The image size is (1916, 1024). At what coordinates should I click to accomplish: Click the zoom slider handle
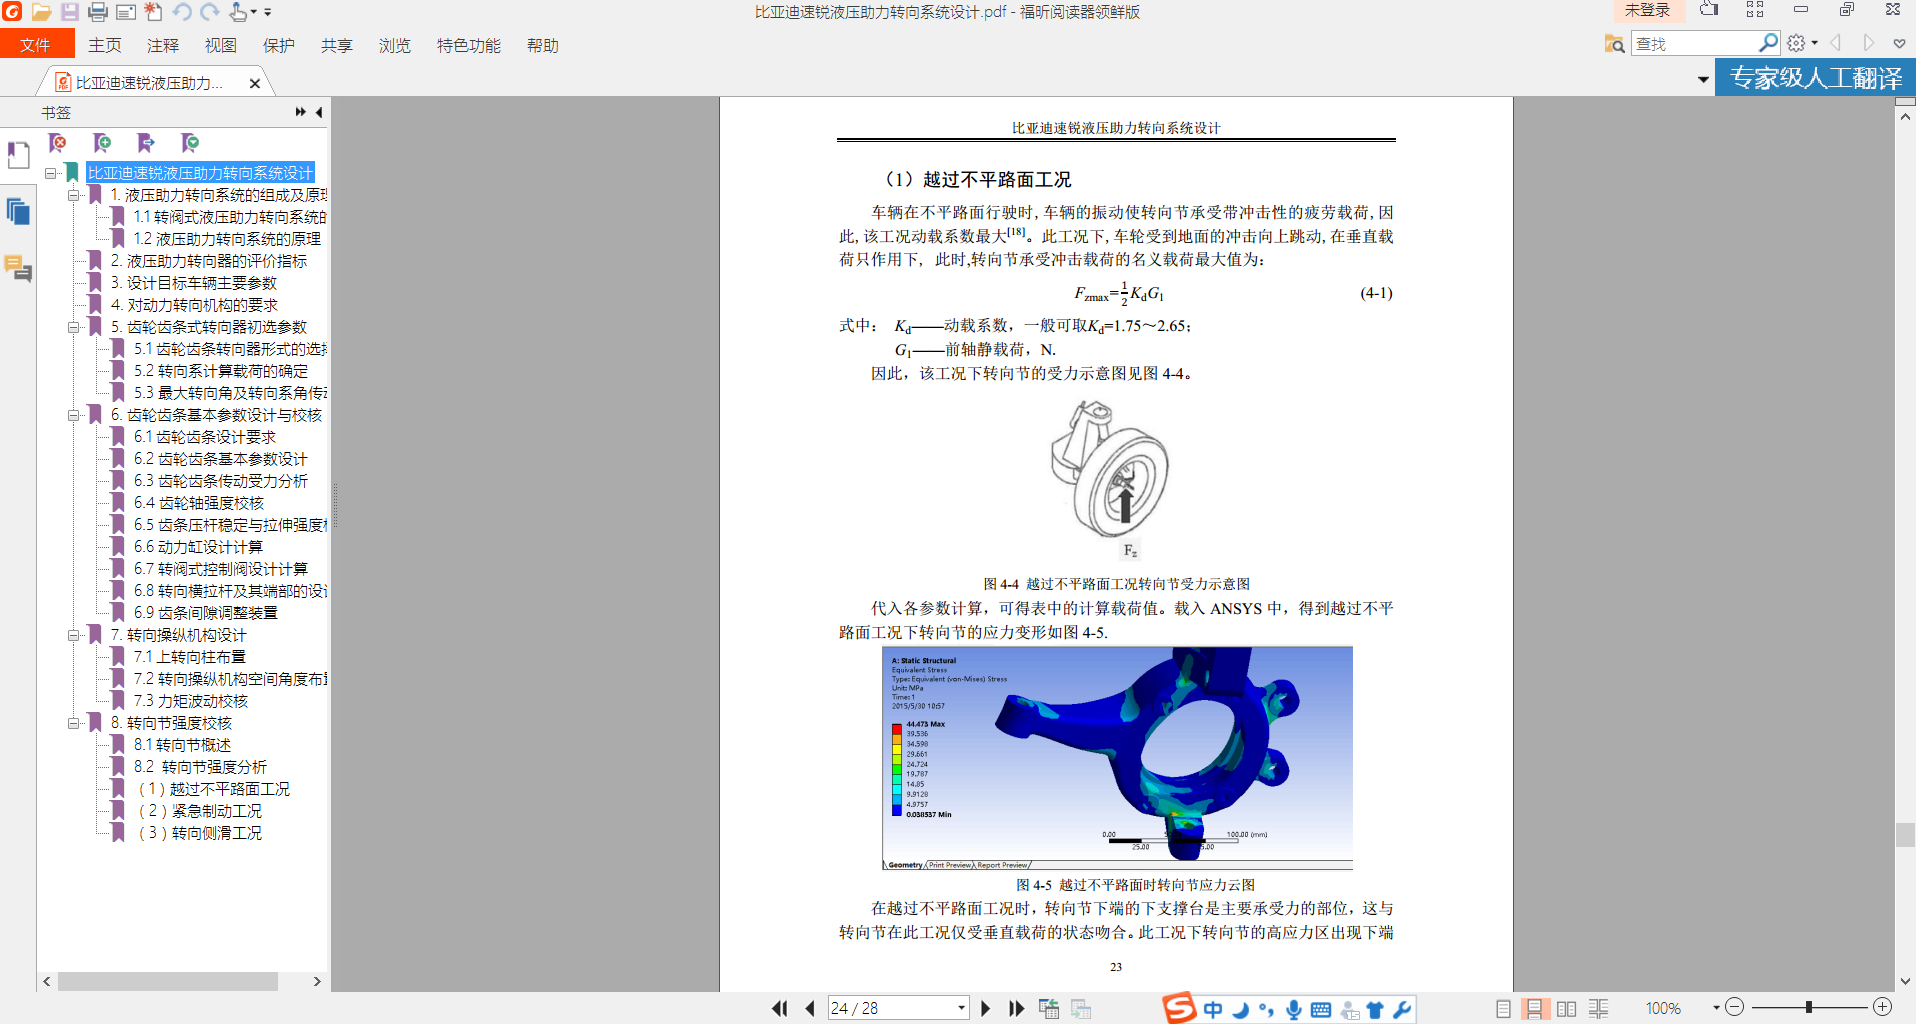tap(1808, 1008)
